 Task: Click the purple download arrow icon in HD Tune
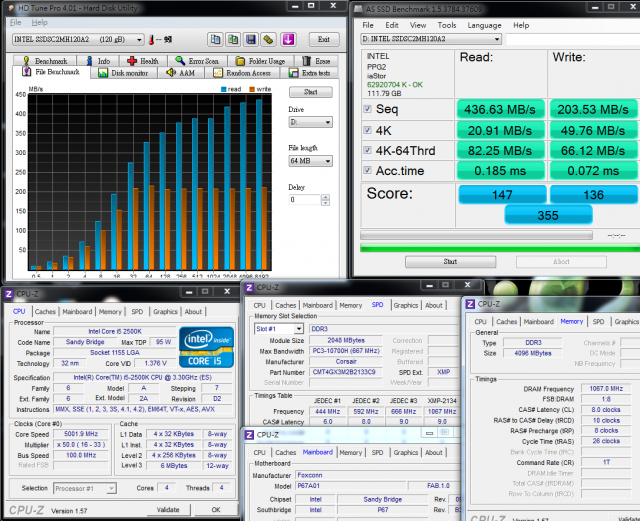(x=288, y=40)
